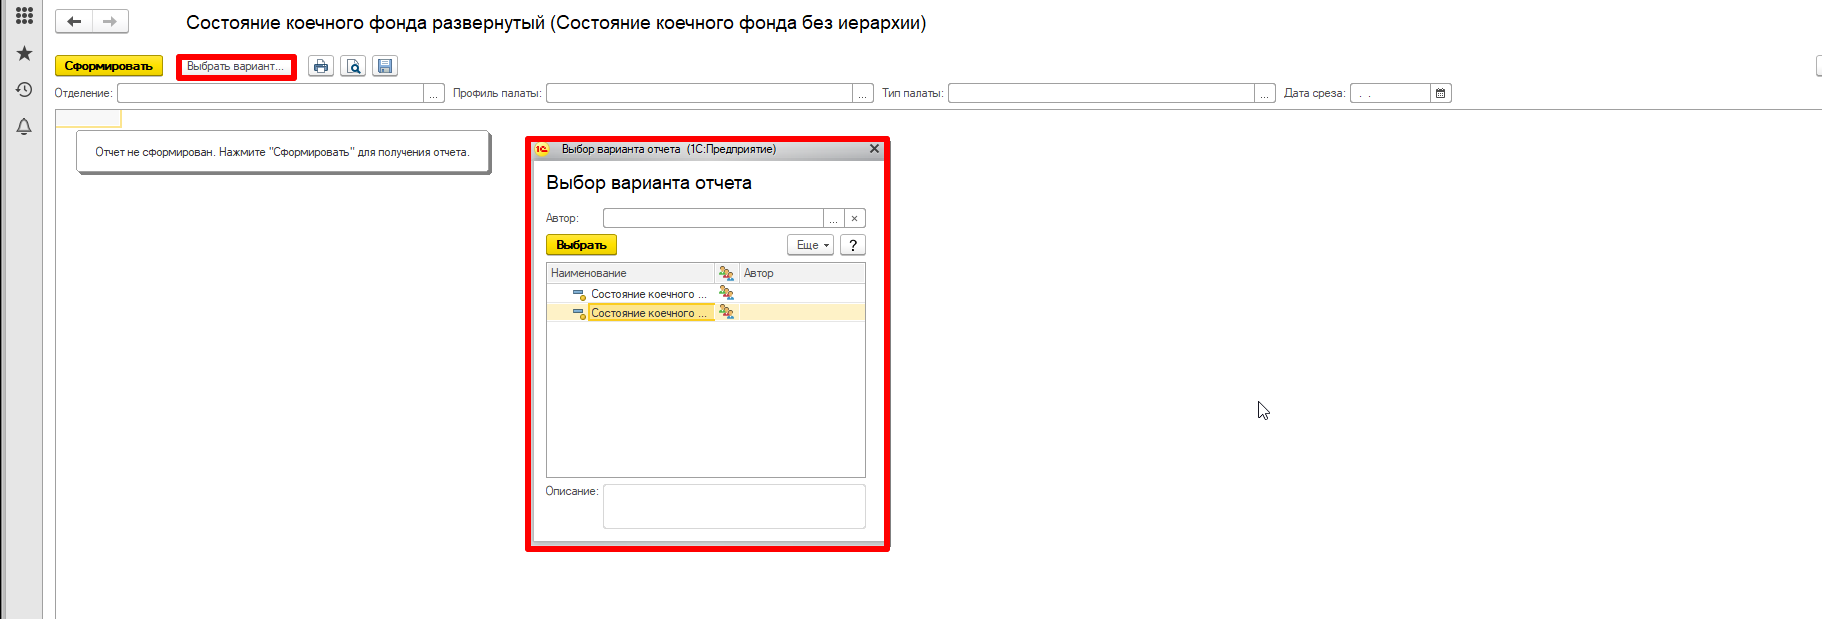Open the History clock icon
The width and height of the screenshot is (1822, 619).
(24, 90)
